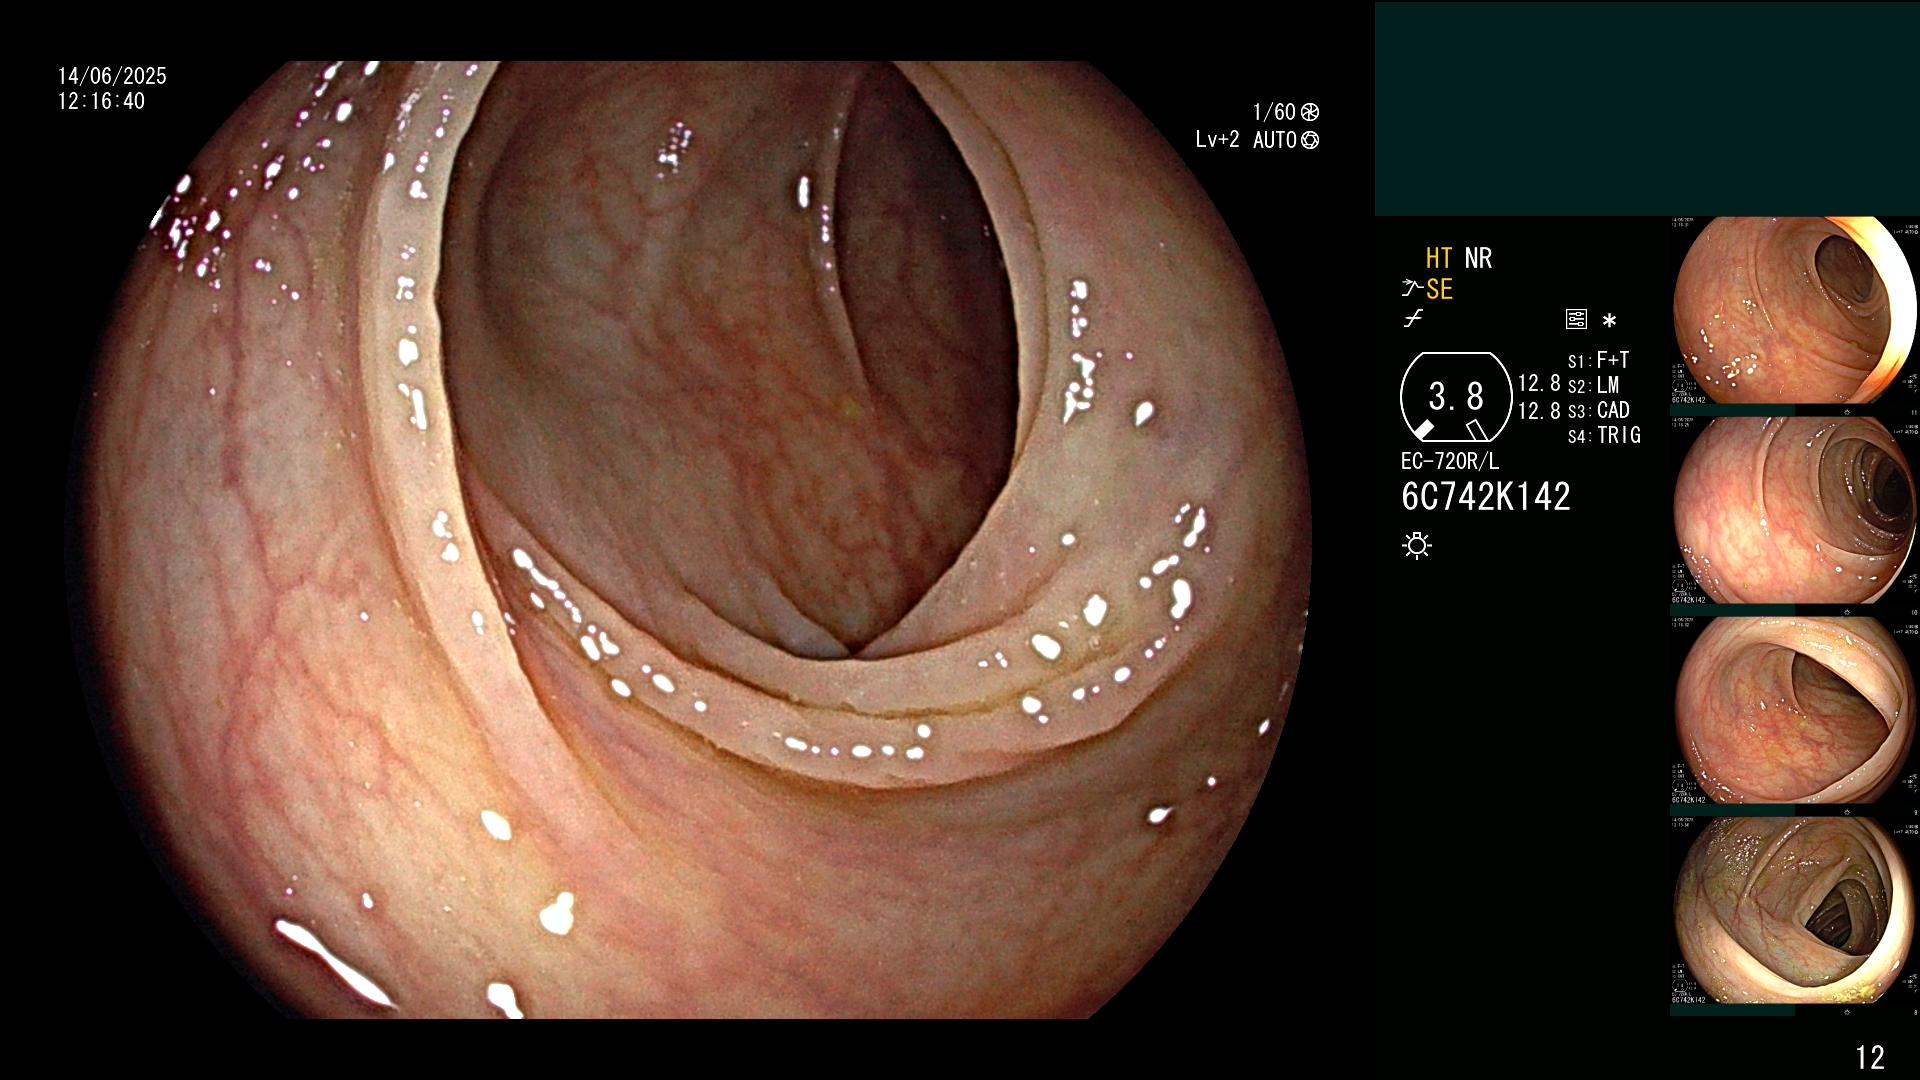Screen dimensions: 1920x1080
Task: Click the EC-720R/L scope model label
Action: [1450, 462]
